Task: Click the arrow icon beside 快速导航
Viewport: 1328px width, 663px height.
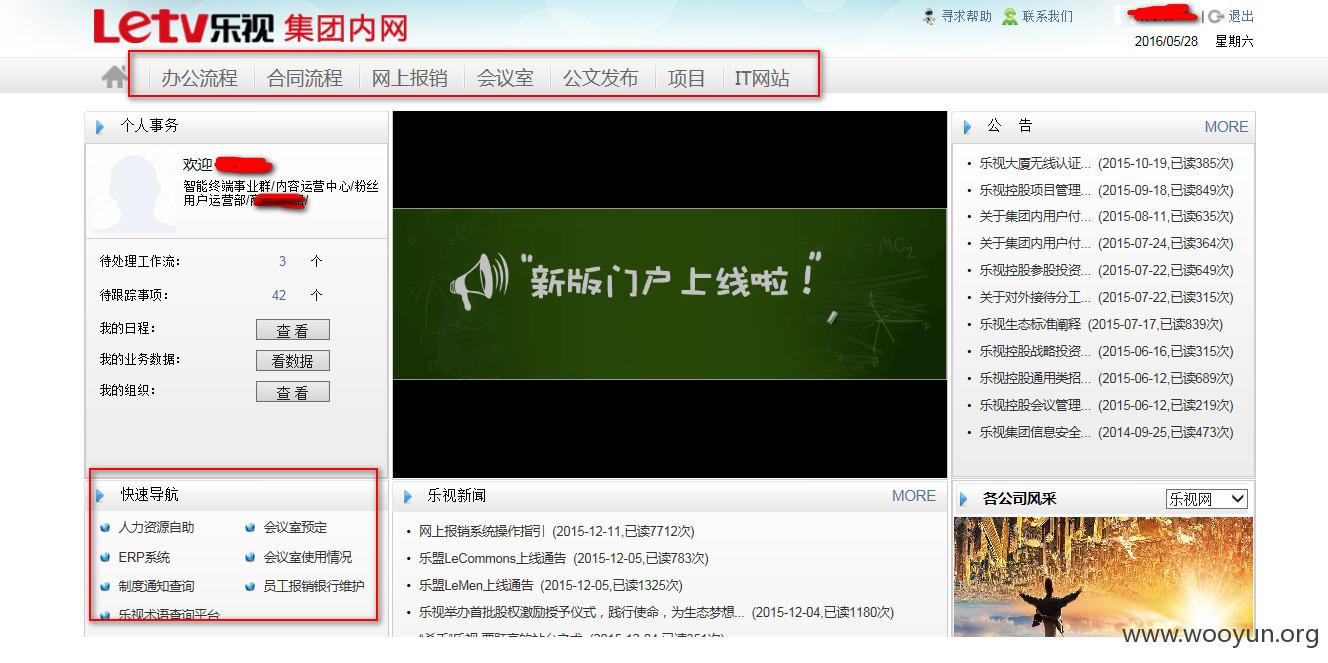Action: pyautogui.click(x=100, y=495)
